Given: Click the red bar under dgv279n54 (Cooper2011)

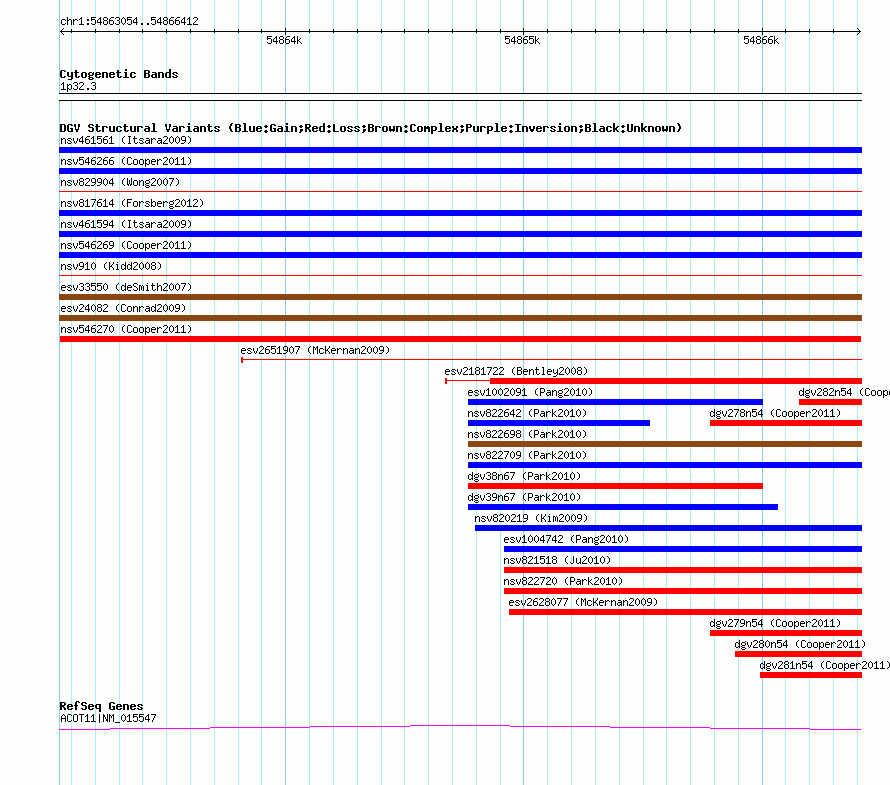Looking at the screenshot, I should coord(786,633).
